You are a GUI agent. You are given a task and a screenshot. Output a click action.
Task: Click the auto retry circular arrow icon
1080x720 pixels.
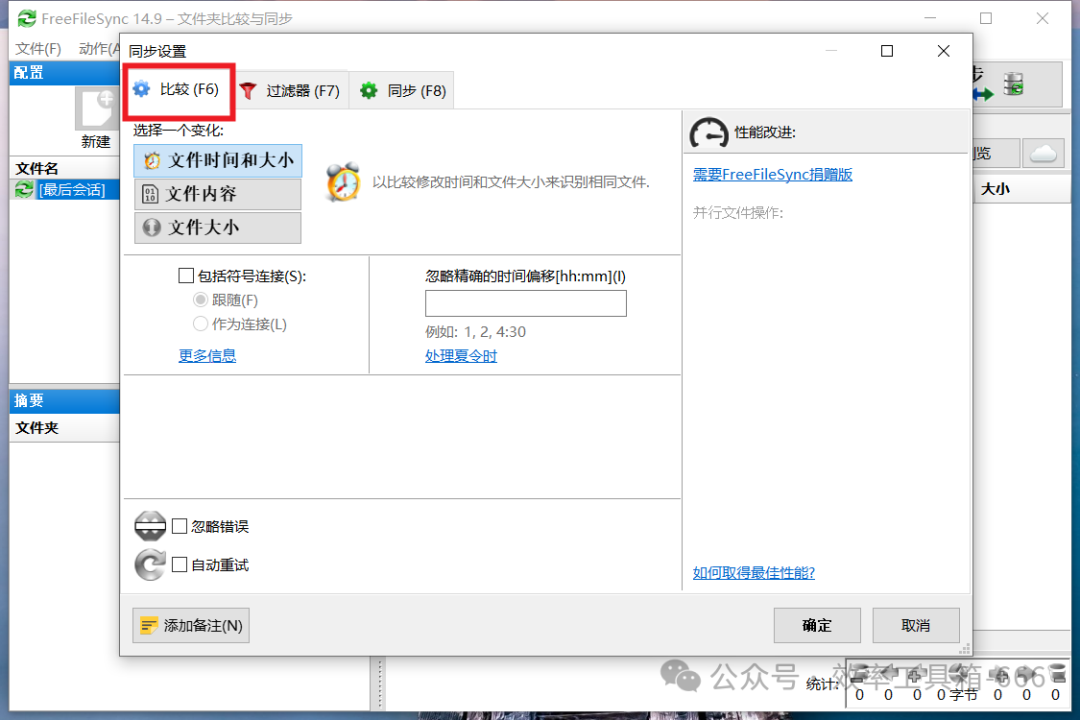pyautogui.click(x=150, y=565)
